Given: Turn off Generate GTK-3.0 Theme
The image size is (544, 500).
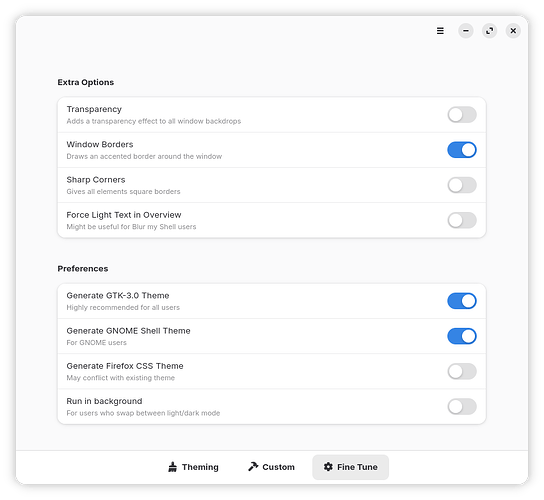Looking at the screenshot, I should pos(462,301).
